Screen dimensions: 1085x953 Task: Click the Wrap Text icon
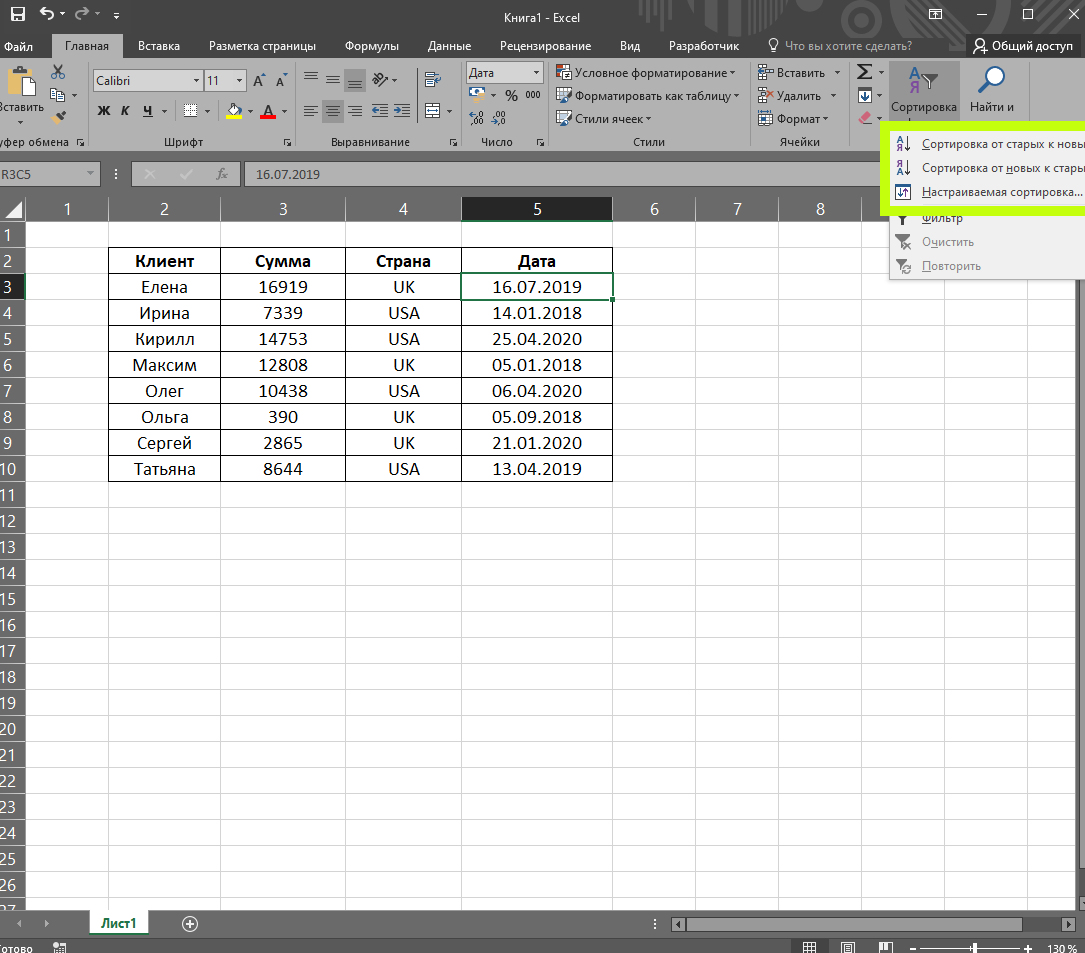(x=433, y=80)
